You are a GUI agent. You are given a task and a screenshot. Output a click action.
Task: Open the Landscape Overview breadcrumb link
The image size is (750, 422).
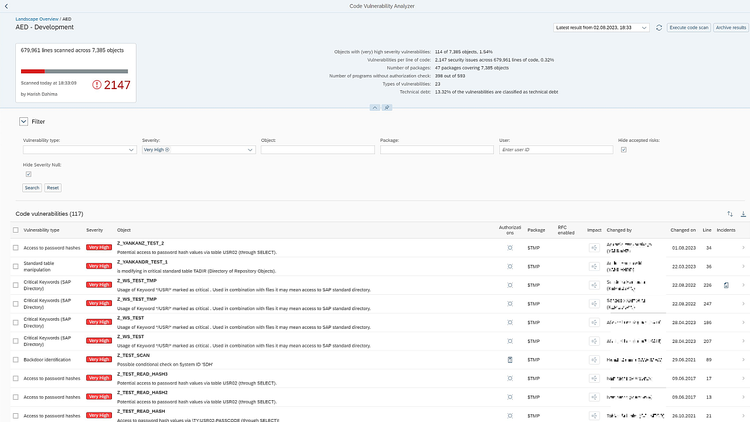click(x=37, y=19)
